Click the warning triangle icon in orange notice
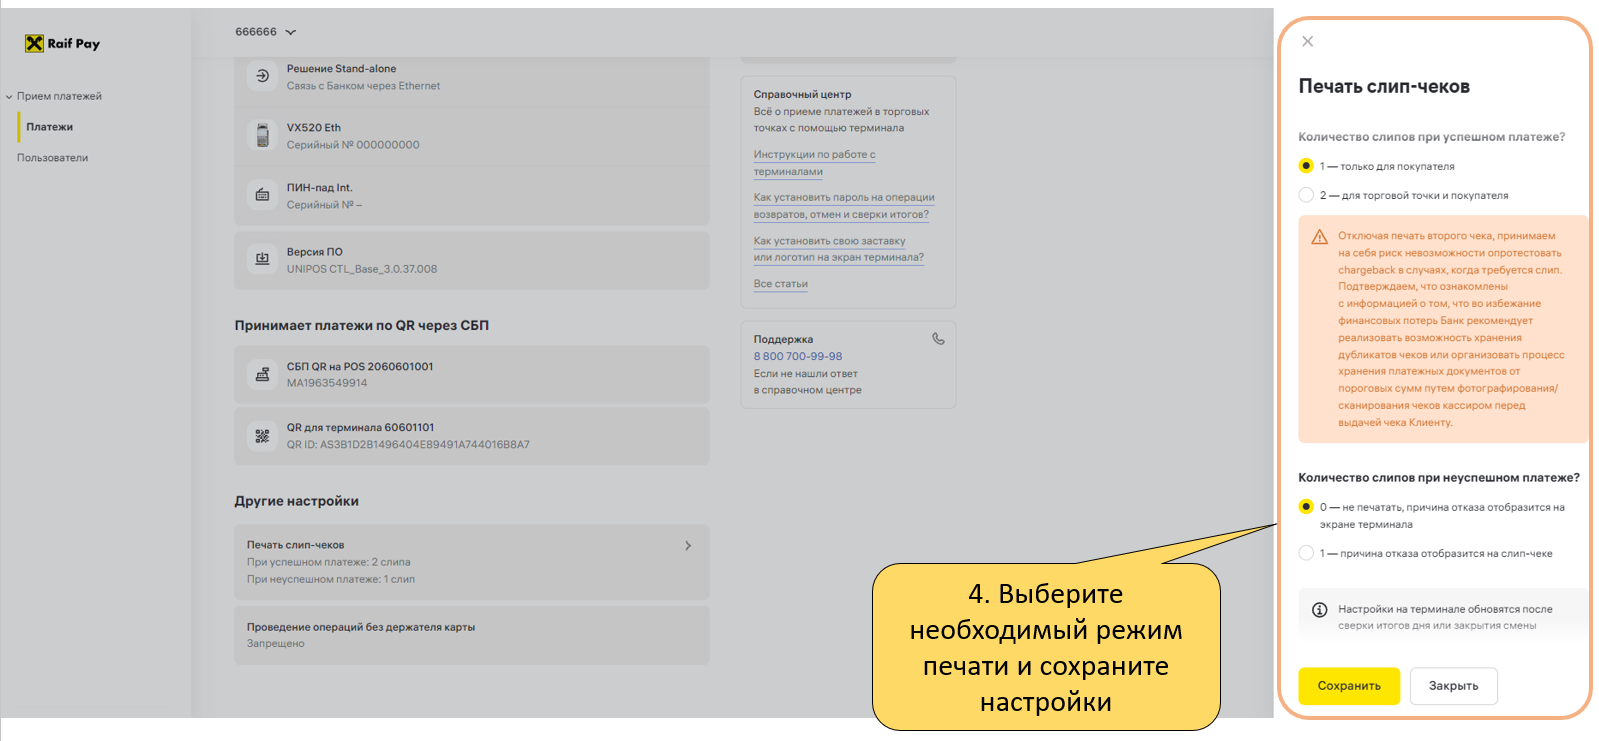Viewport: 1599px width, 741px height. point(1319,237)
